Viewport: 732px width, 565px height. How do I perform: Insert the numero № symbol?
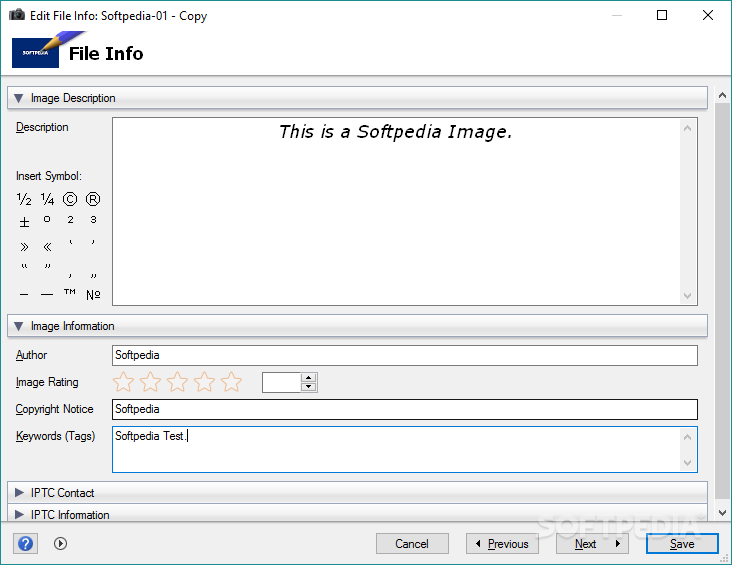tap(93, 295)
